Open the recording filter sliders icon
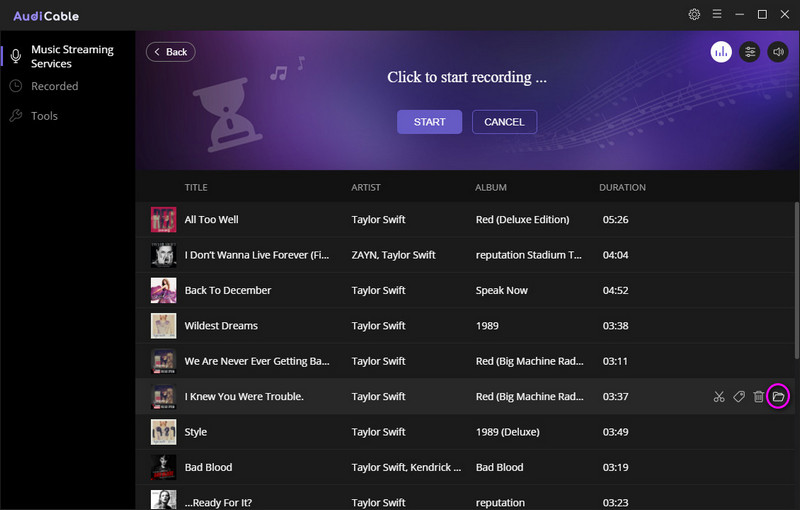This screenshot has width=800, height=510. (x=749, y=52)
